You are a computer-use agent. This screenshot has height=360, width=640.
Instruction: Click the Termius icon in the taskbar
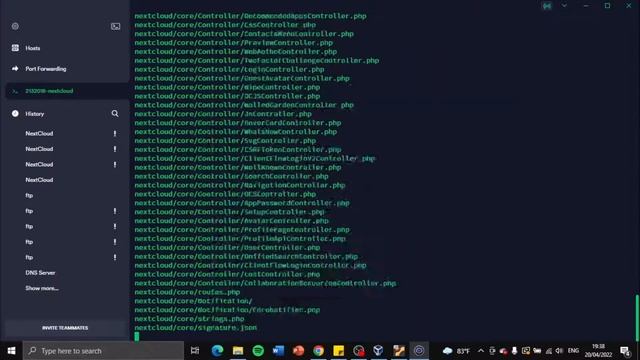[419, 351]
